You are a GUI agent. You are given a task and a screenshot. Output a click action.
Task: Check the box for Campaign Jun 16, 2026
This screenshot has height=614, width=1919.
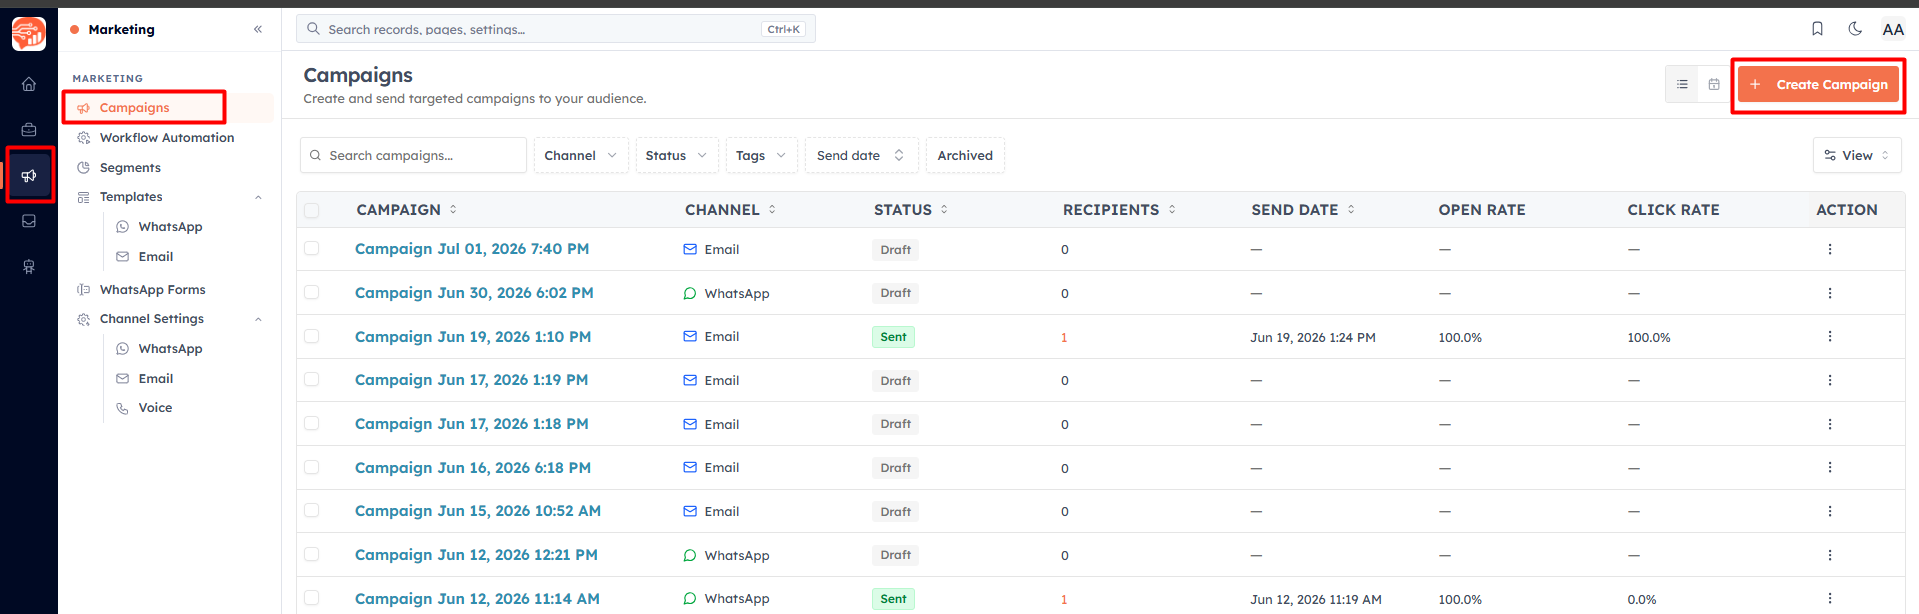pyautogui.click(x=312, y=467)
